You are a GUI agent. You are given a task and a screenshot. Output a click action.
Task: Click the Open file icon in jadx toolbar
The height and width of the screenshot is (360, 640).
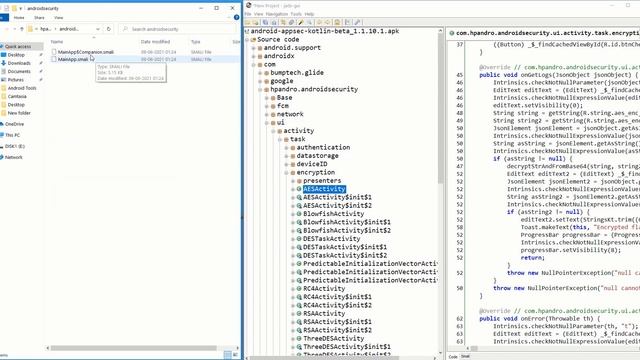[x=248, y=22]
